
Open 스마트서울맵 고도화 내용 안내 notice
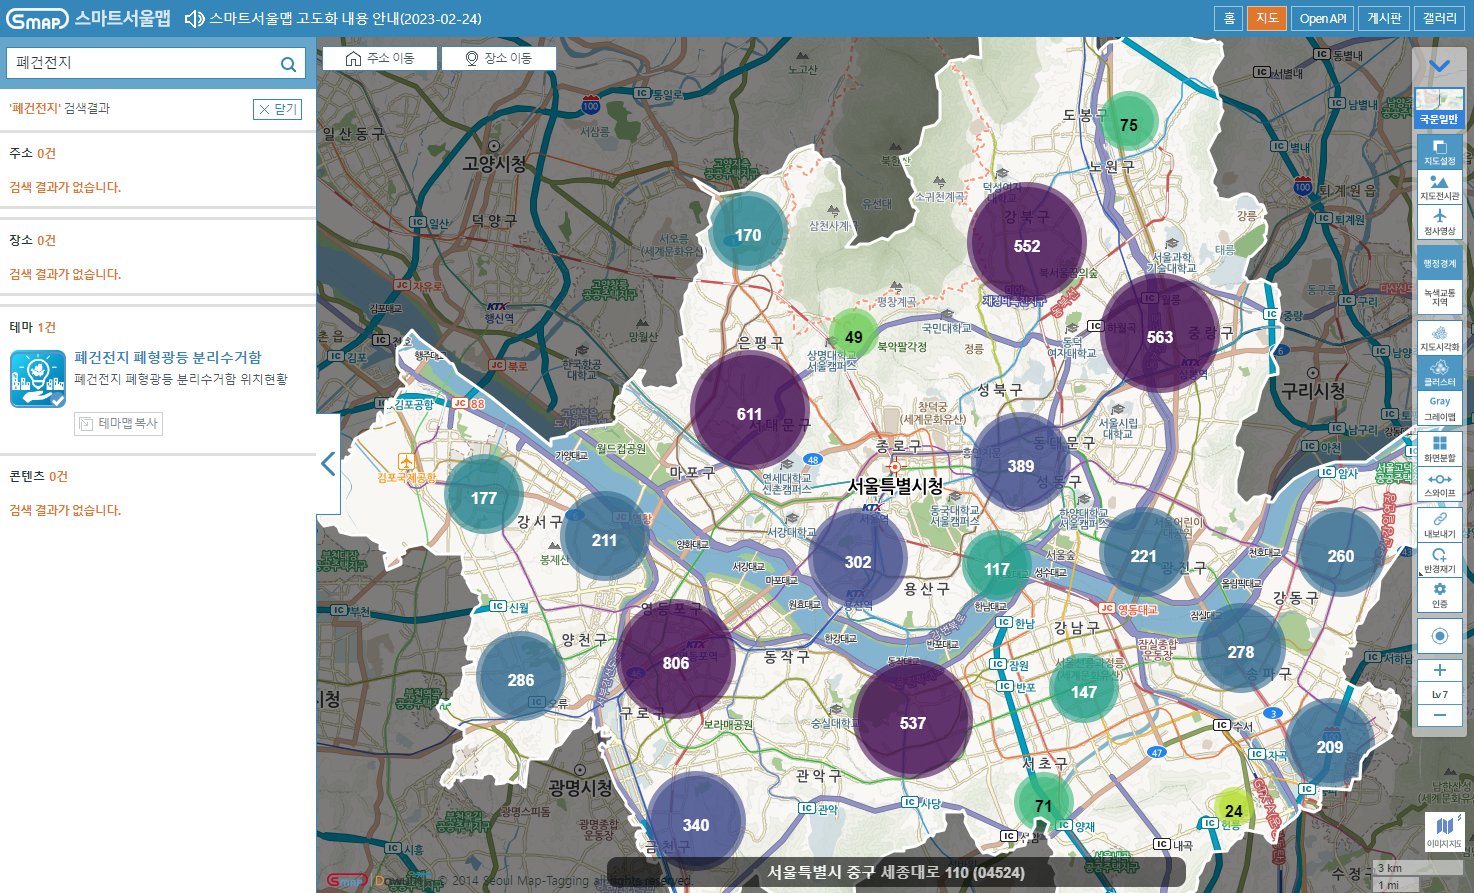[345, 19]
